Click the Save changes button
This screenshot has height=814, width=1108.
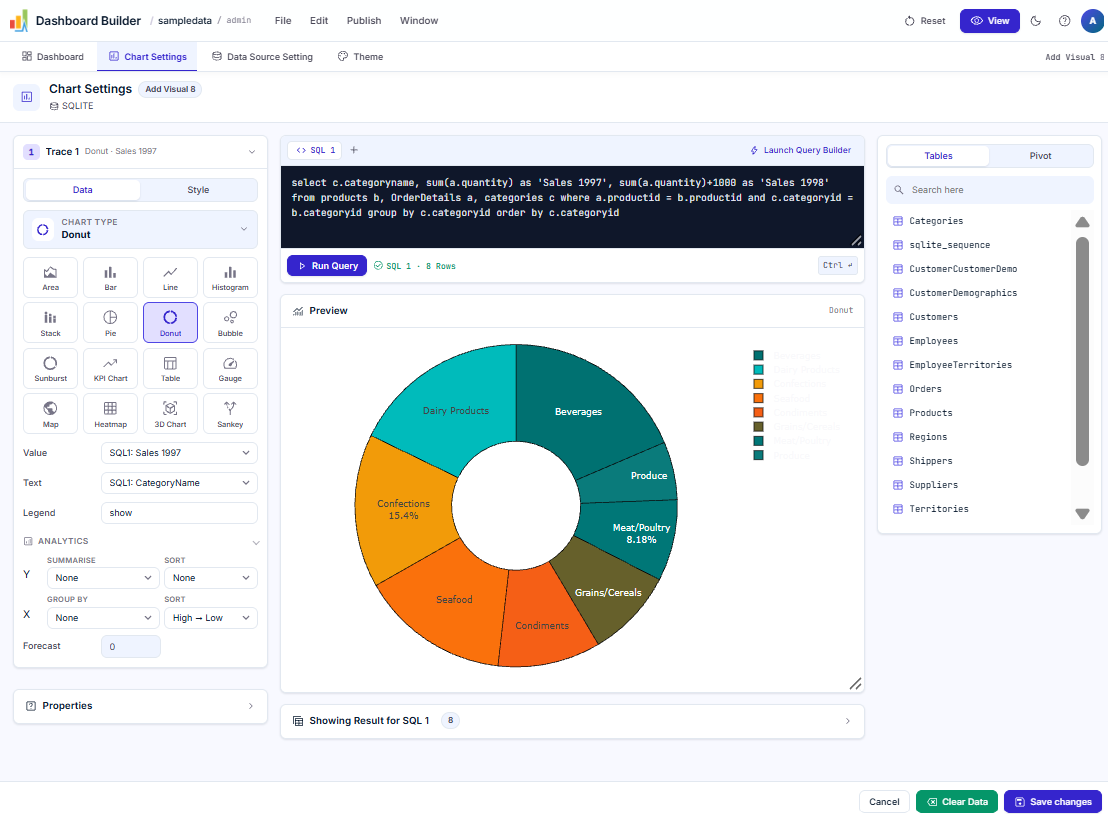coord(1053,801)
